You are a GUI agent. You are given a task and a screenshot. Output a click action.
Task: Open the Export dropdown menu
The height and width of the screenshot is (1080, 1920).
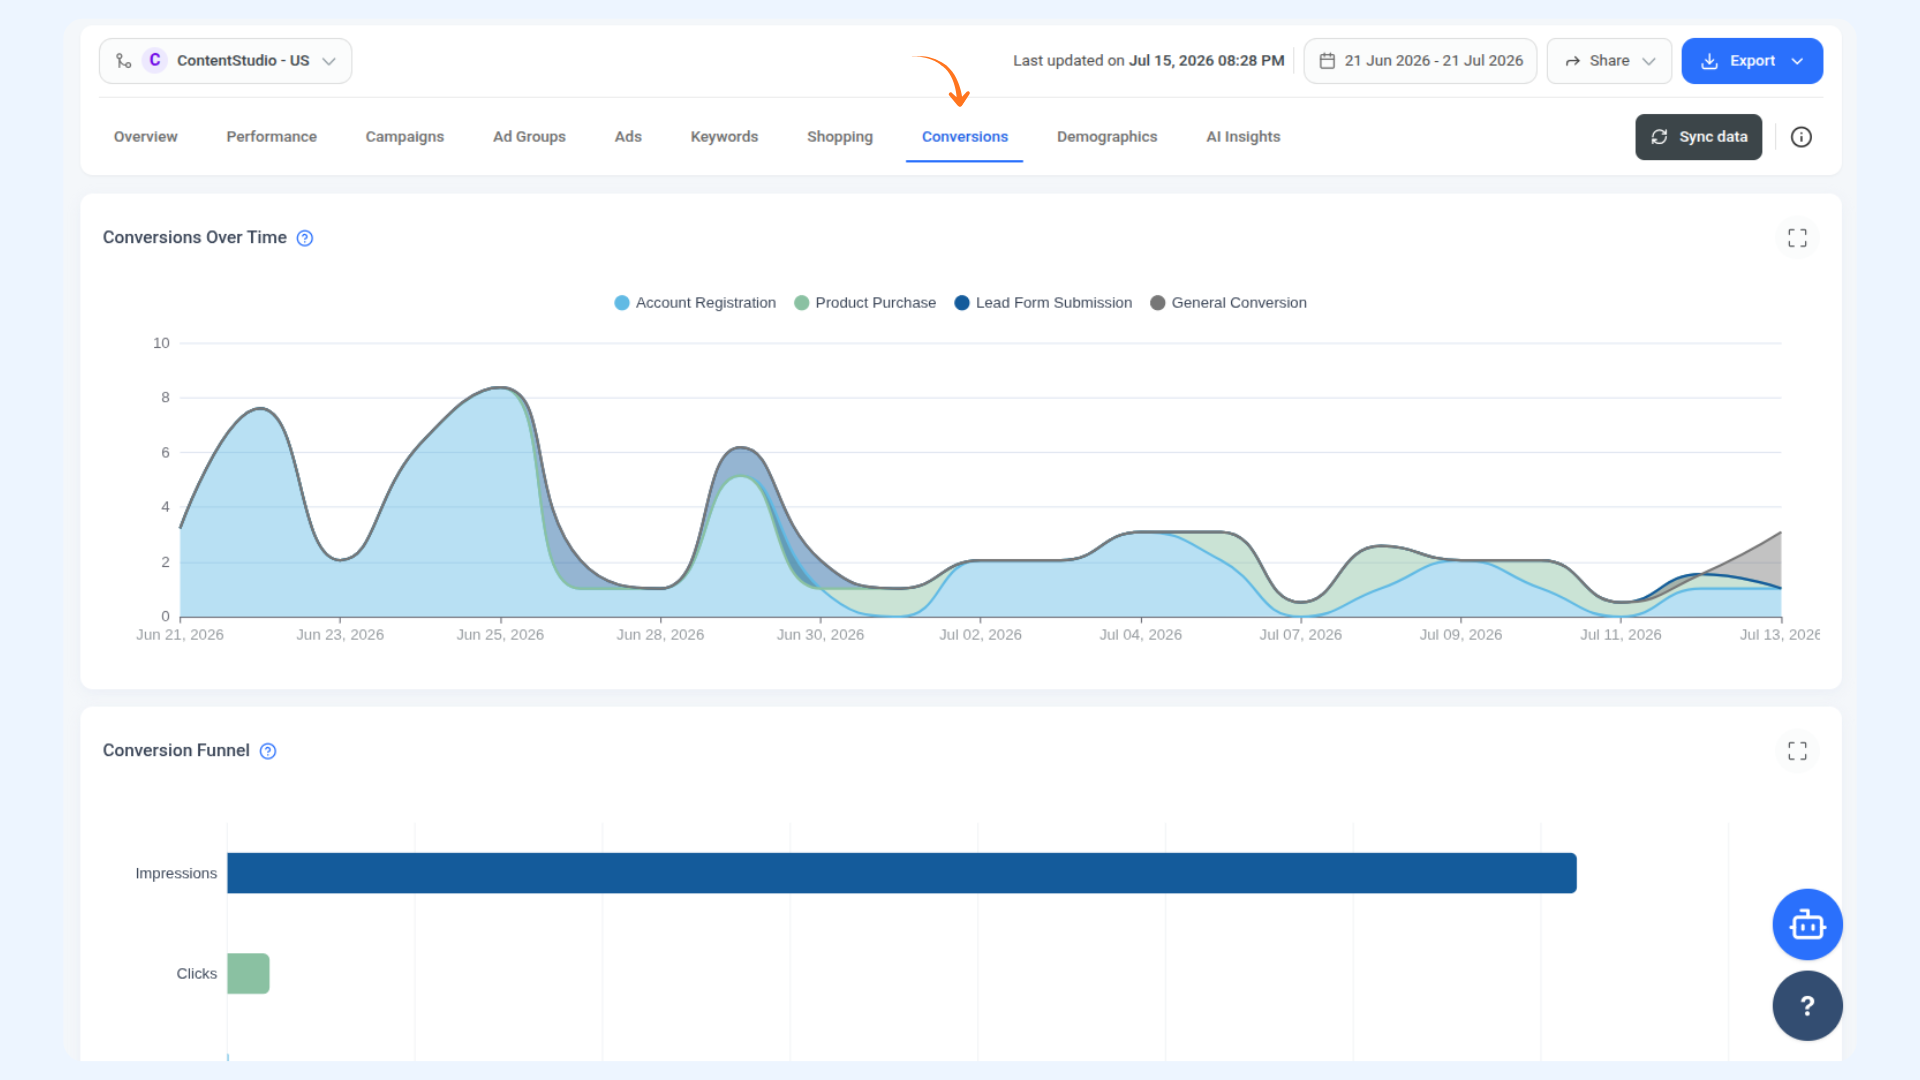point(1752,61)
